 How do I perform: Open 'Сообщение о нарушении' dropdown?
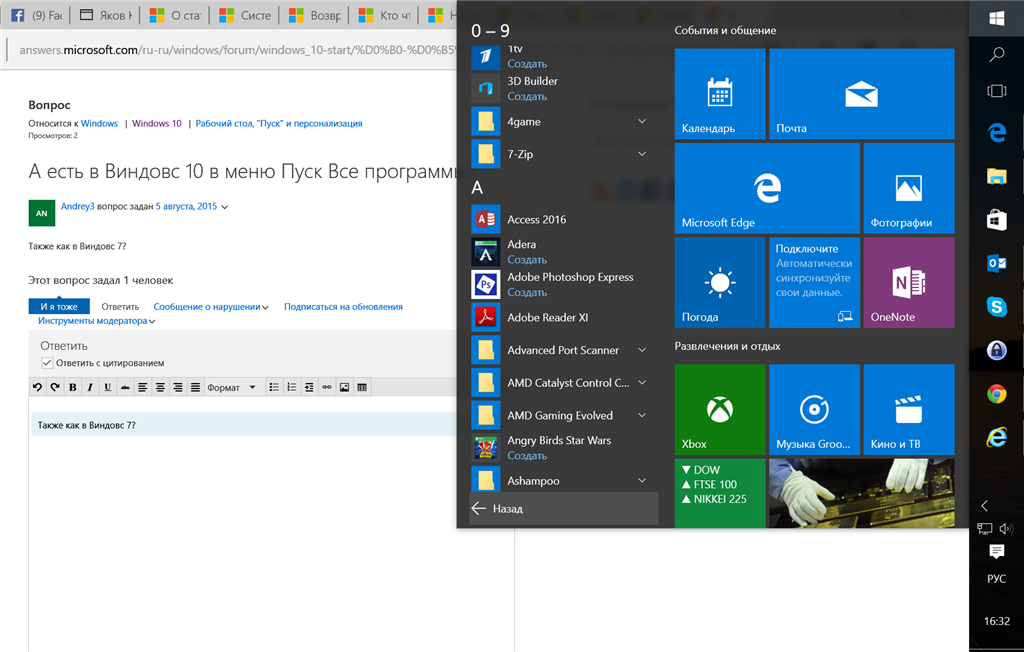(211, 306)
